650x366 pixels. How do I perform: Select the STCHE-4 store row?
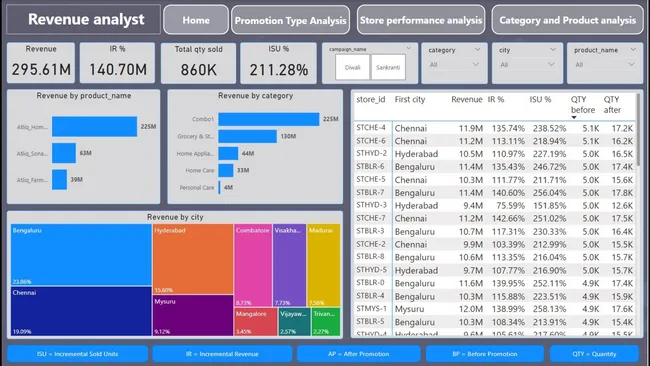[x=495, y=128]
